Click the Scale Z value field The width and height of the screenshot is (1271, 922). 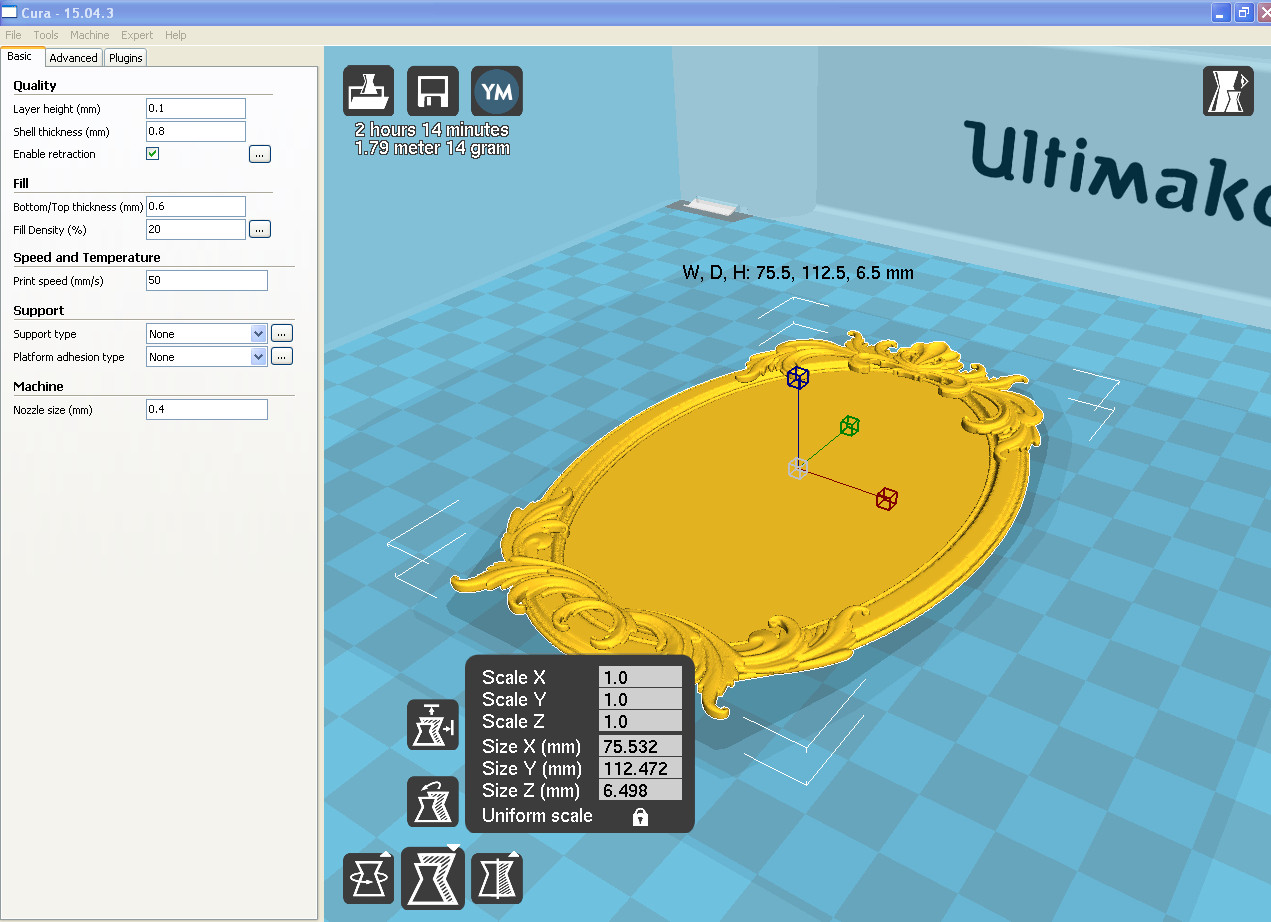tap(640, 721)
